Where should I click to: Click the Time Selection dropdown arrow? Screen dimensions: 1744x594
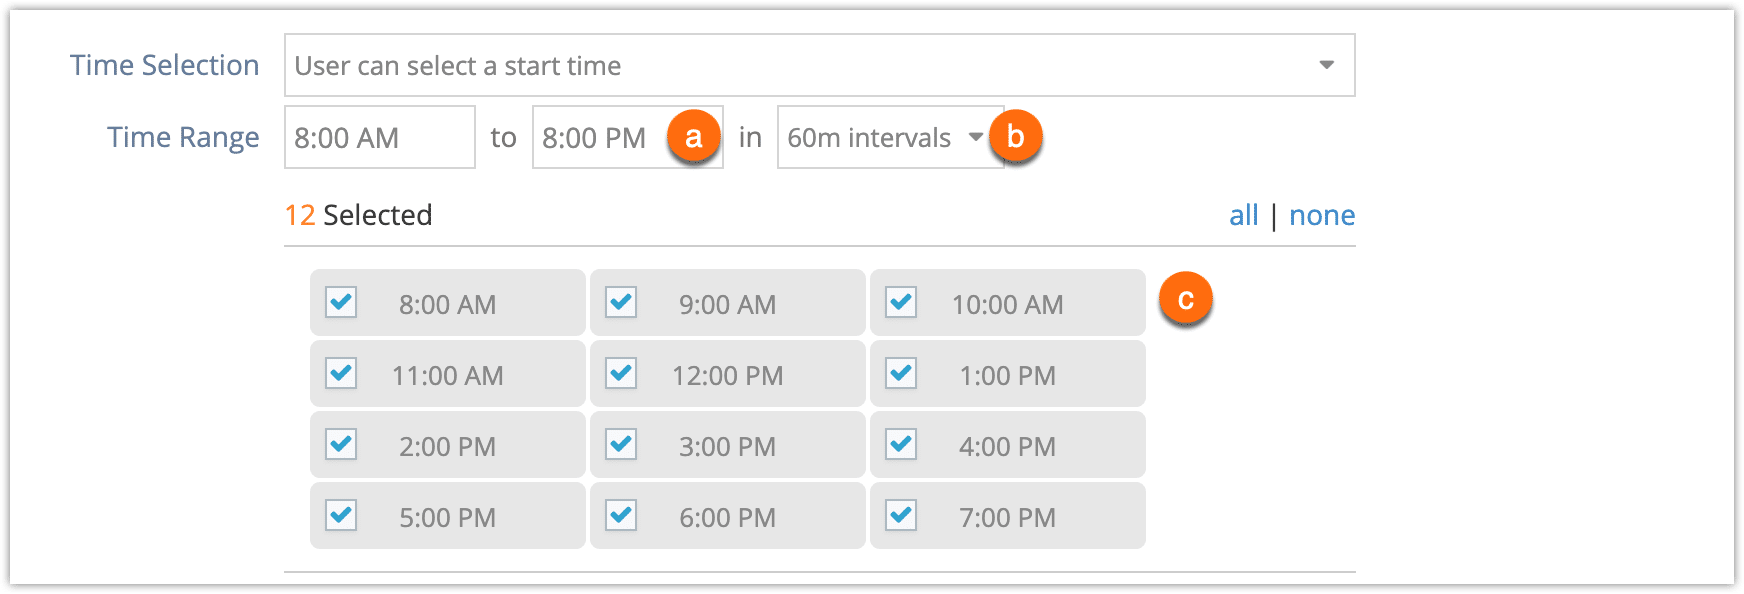pos(1326,65)
